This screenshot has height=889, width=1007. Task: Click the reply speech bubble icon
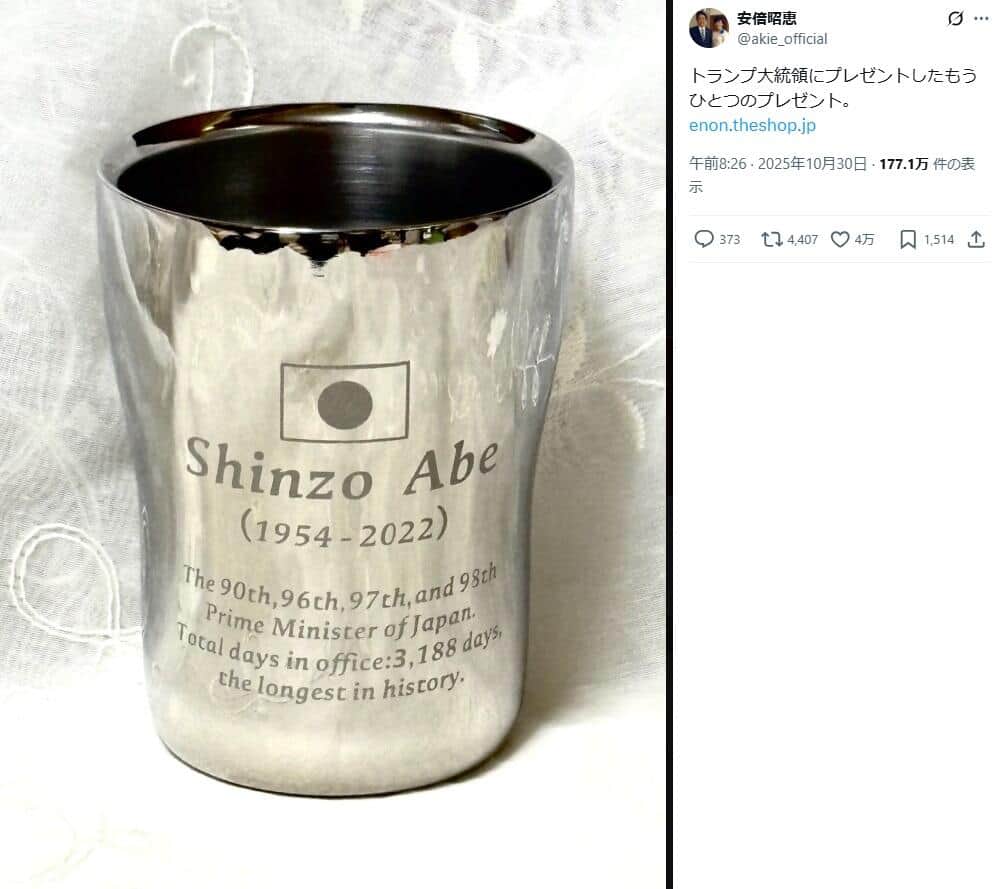pyautogui.click(x=704, y=240)
